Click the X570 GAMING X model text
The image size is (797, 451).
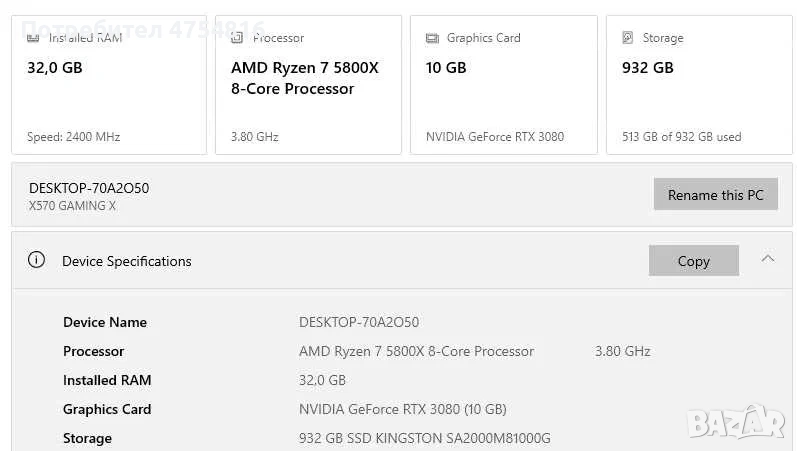pyautogui.click(x=72, y=206)
